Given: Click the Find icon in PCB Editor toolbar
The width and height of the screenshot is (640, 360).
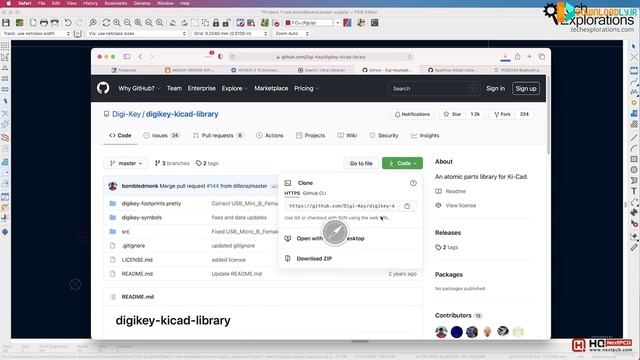Looking at the screenshot, I should tap(93, 23).
